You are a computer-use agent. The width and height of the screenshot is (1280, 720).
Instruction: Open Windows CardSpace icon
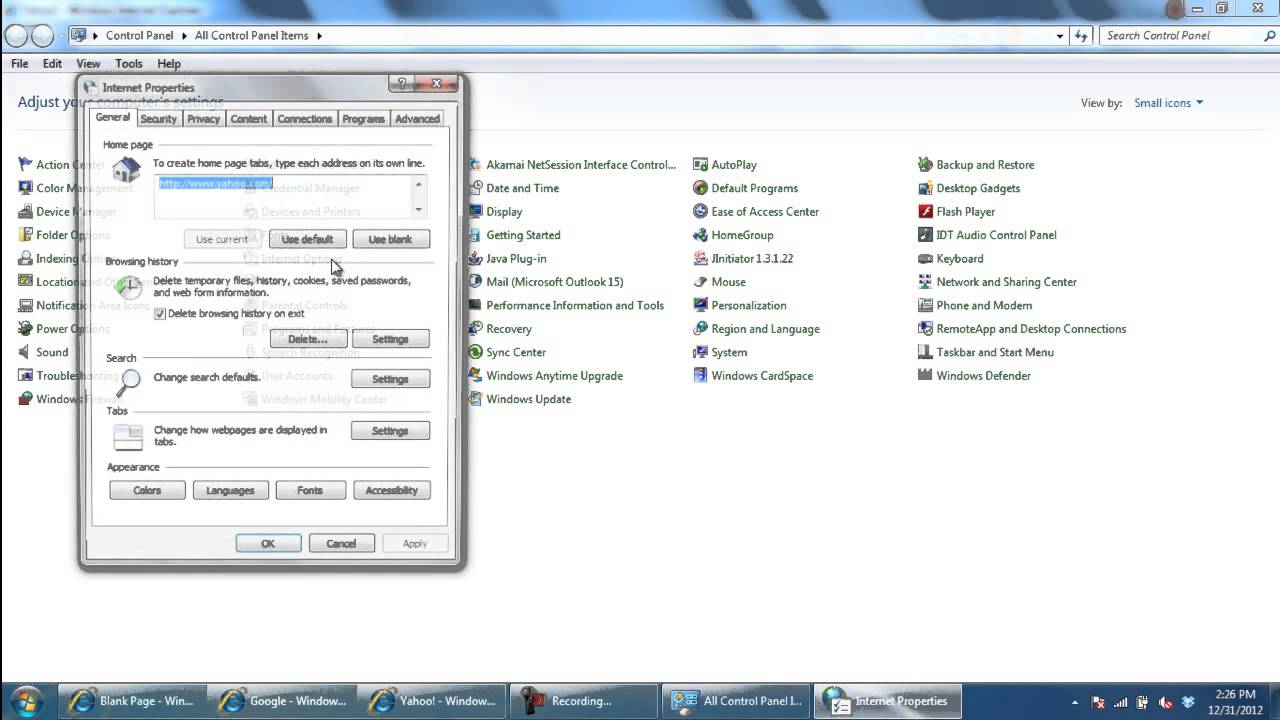pos(754,376)
